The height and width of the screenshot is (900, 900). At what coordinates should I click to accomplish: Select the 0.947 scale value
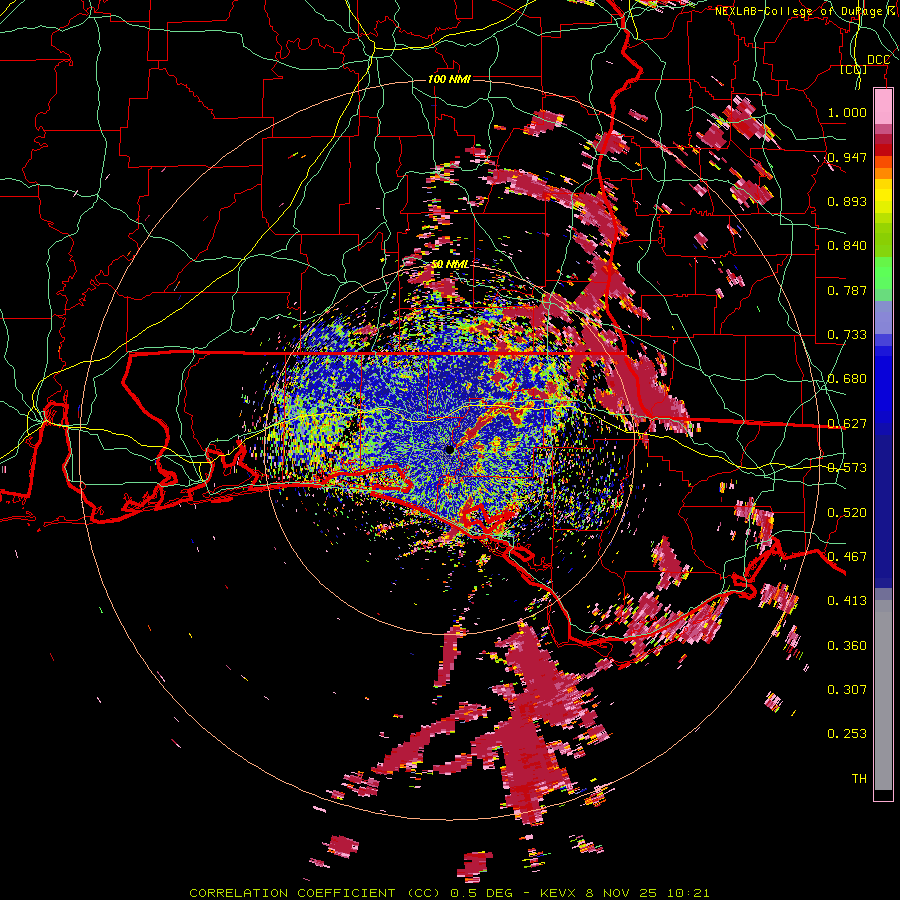pyautogui.click(x=847, y=157)
